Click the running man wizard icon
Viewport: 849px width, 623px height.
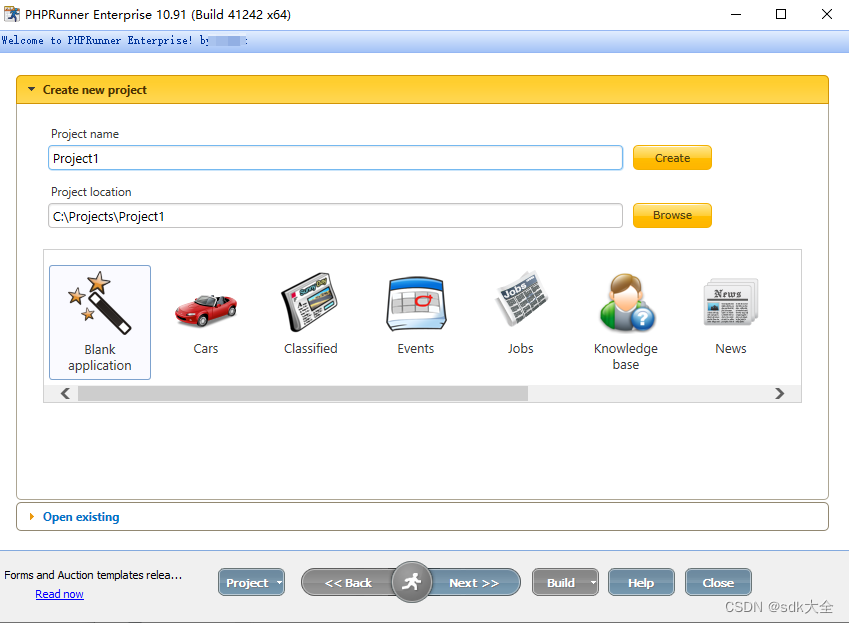pos(412,582)
